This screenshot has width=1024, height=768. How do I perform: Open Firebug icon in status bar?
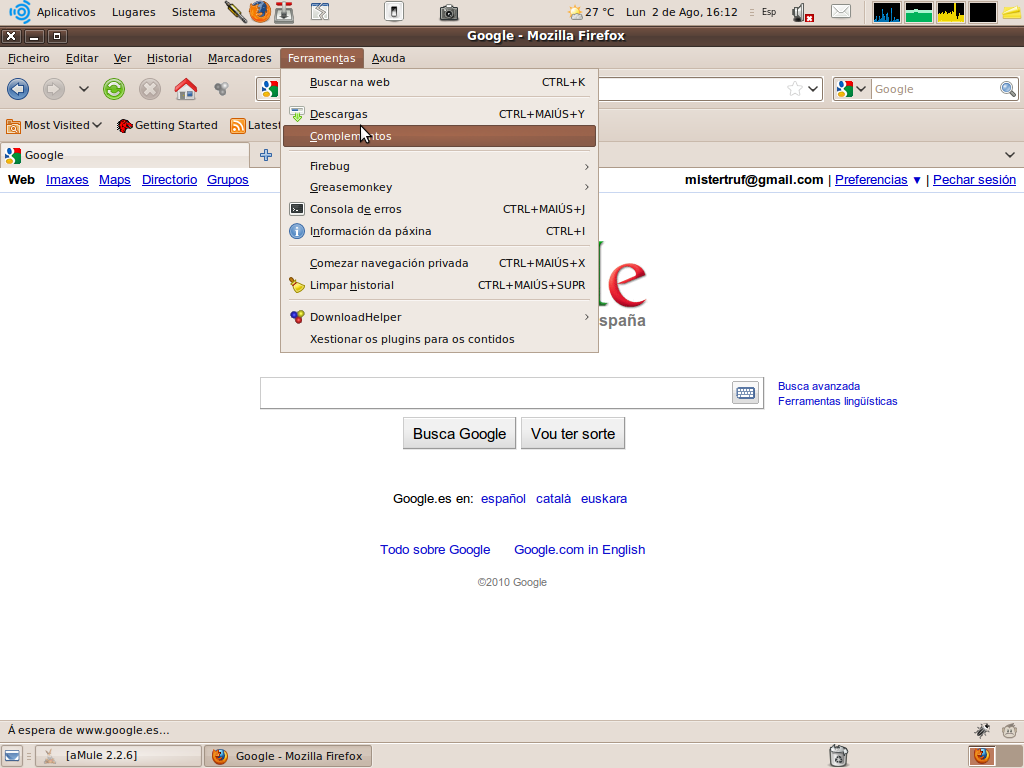[982, 730]
